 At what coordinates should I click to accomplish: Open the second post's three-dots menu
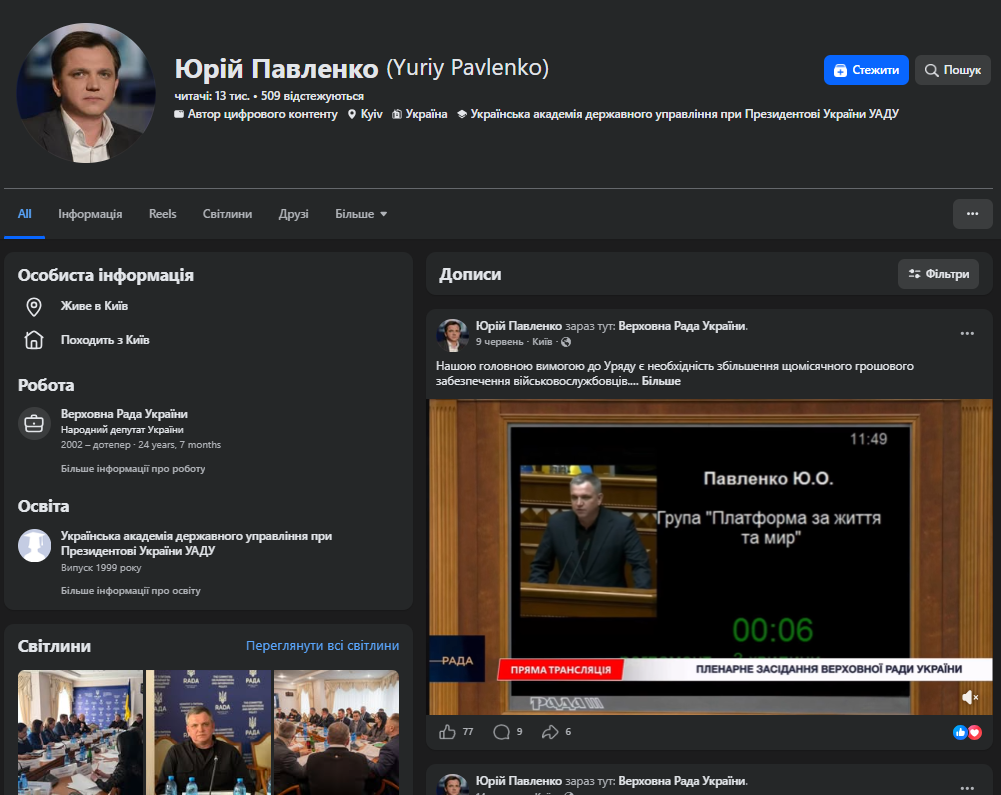click(x=967, y=788)
